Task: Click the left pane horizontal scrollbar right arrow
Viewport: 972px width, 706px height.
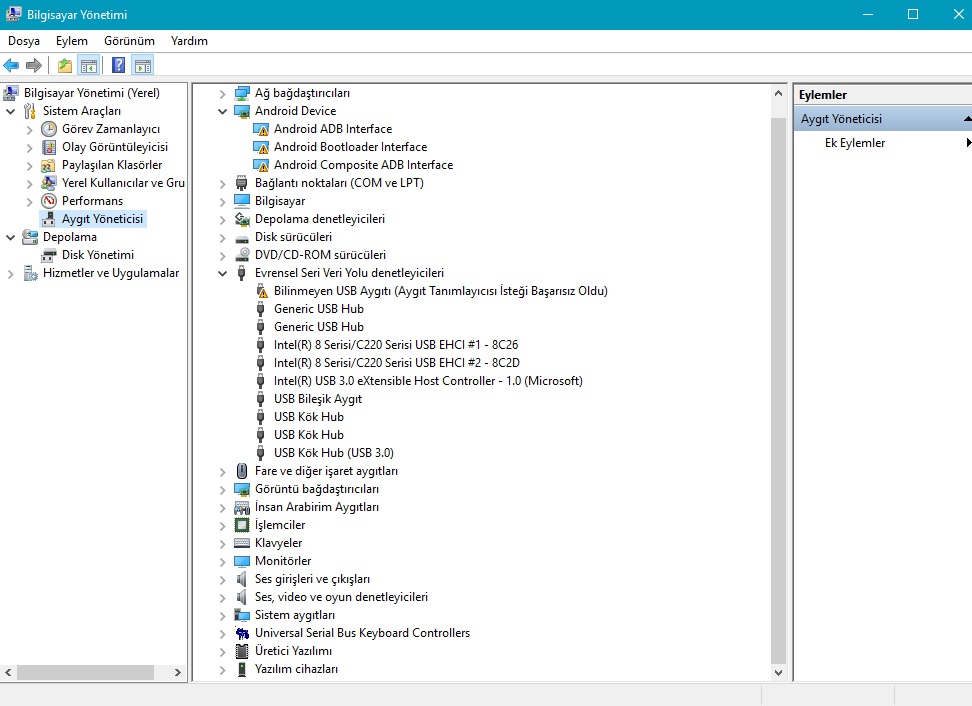Action: tap(178, 673)
